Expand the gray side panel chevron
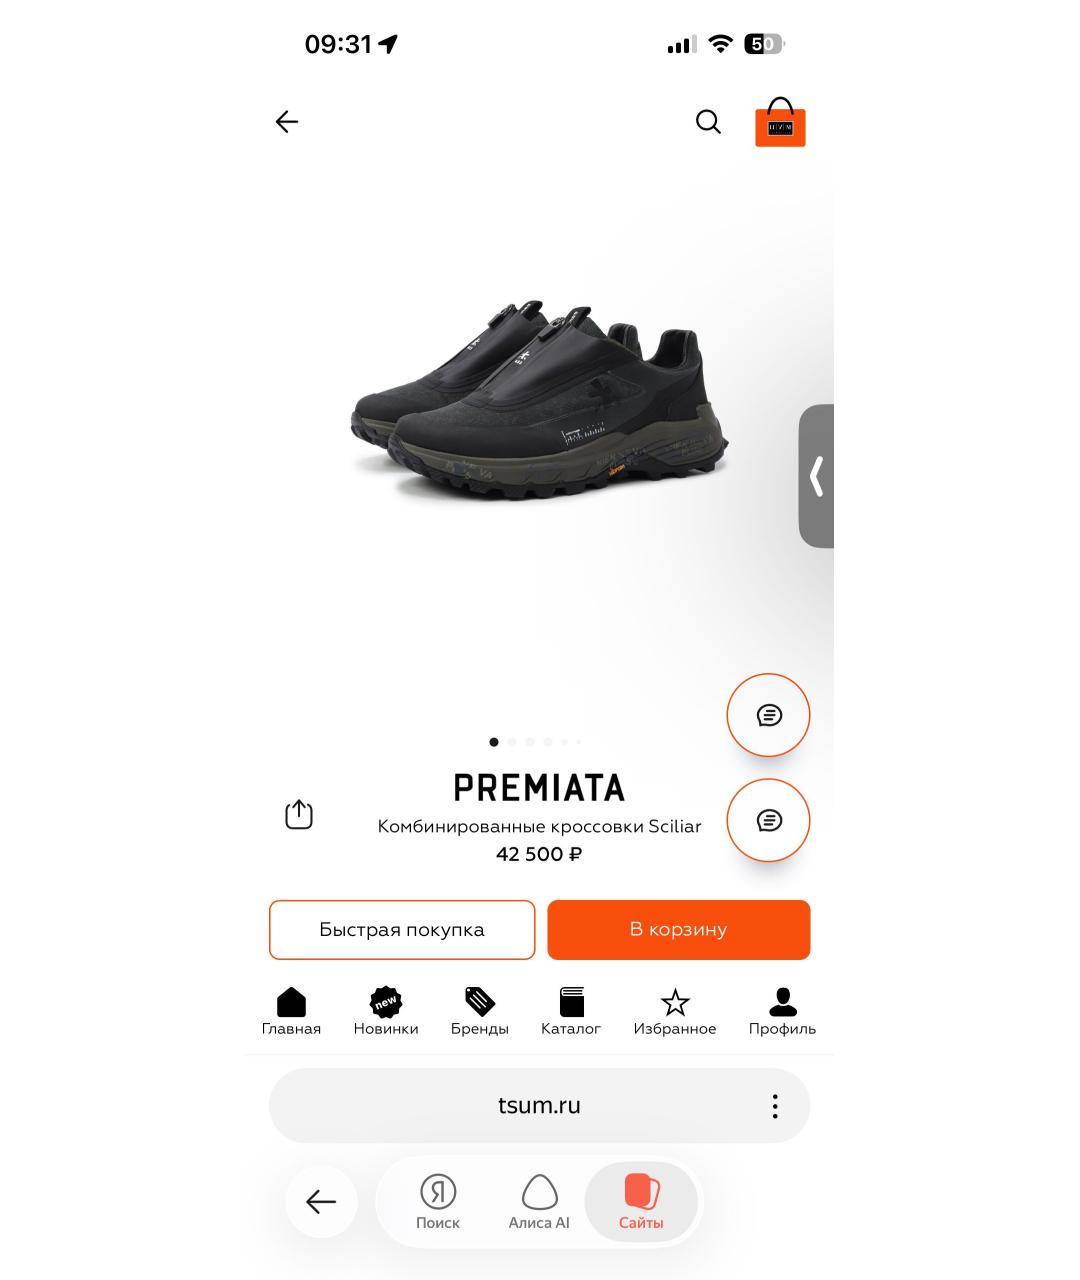The image size is (1080, 1280). tap(816, 476)
